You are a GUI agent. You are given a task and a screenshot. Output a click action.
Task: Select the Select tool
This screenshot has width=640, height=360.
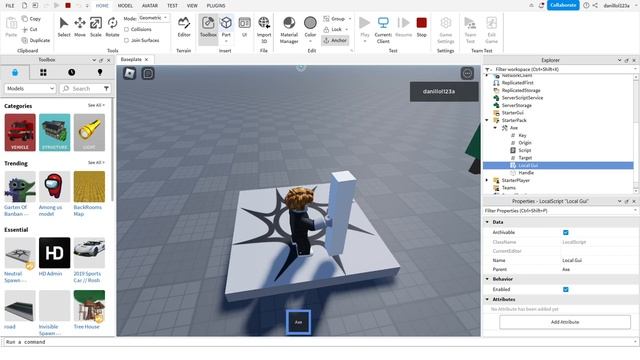point(64,27)
